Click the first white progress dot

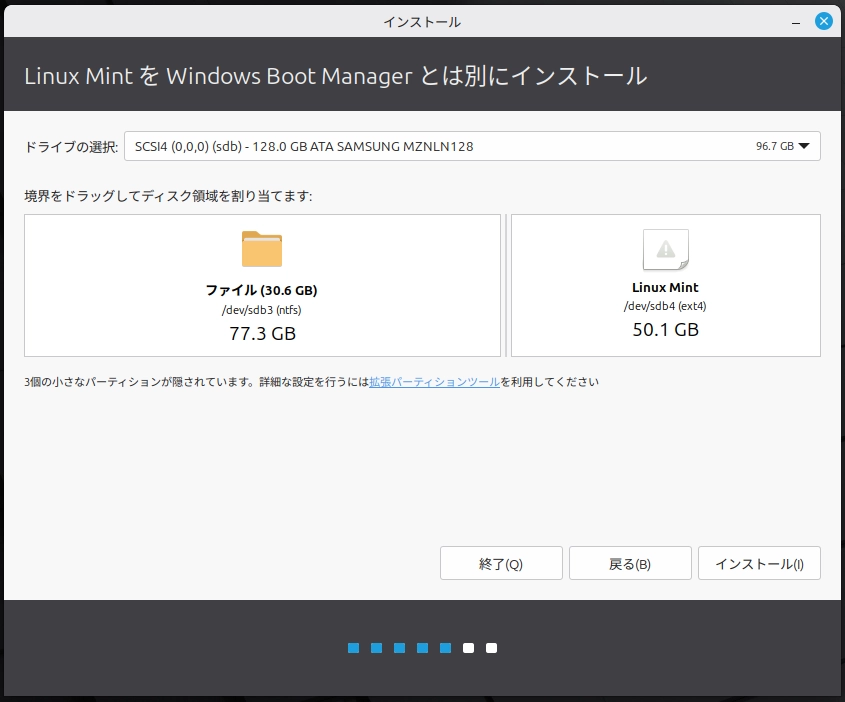pyautogui.click(x=468, y=648)
